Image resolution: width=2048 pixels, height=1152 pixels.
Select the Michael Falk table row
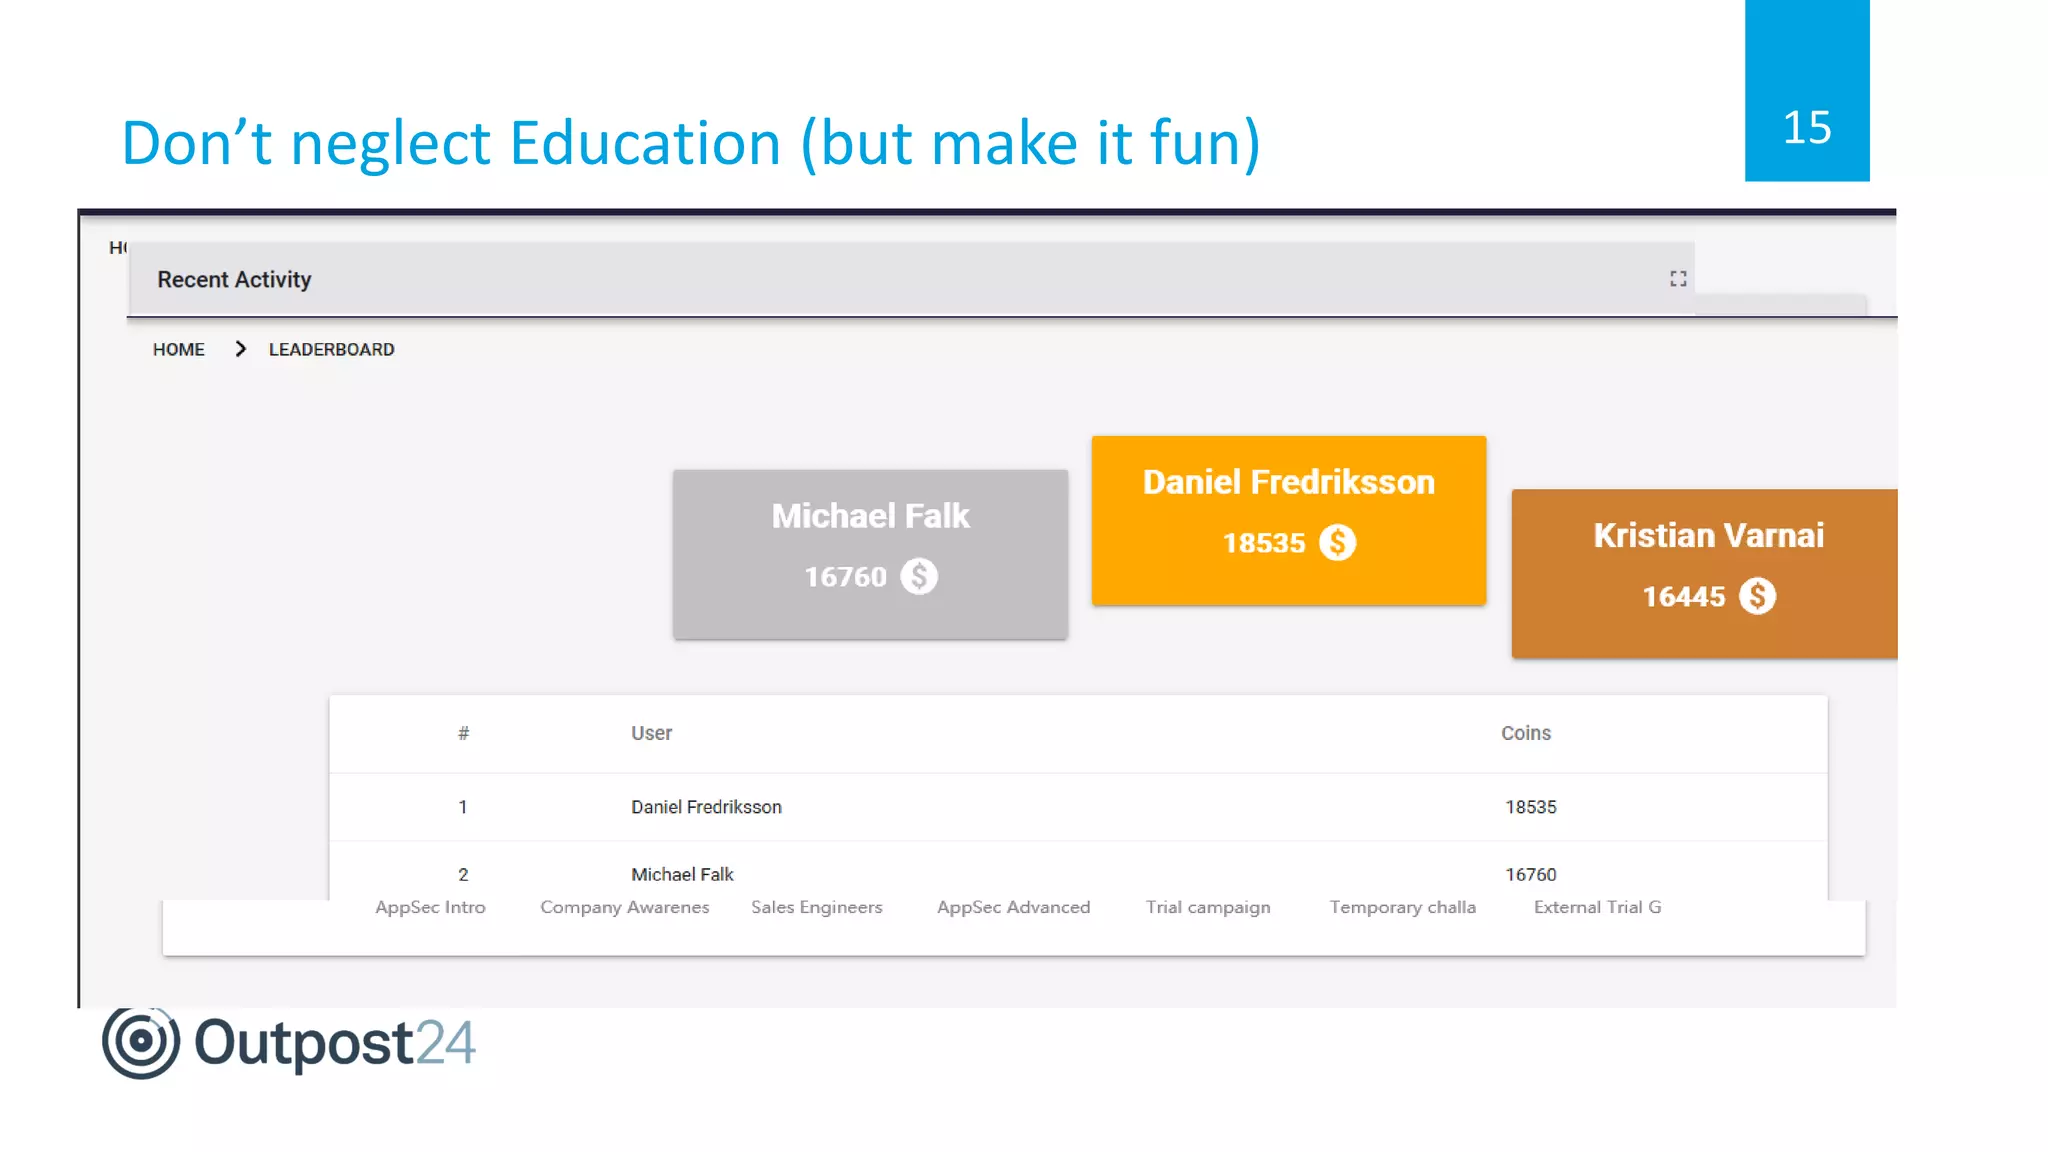682,874
